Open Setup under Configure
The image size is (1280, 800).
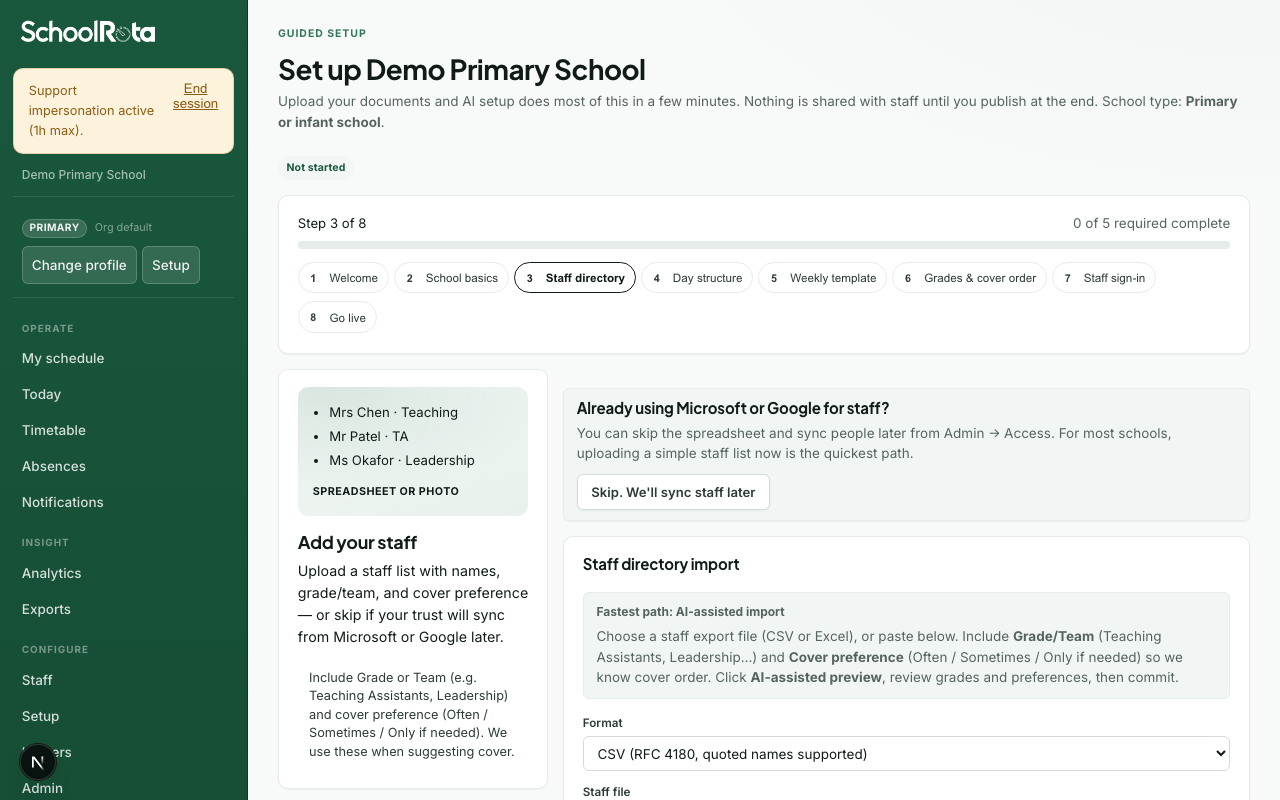point(41,716)
